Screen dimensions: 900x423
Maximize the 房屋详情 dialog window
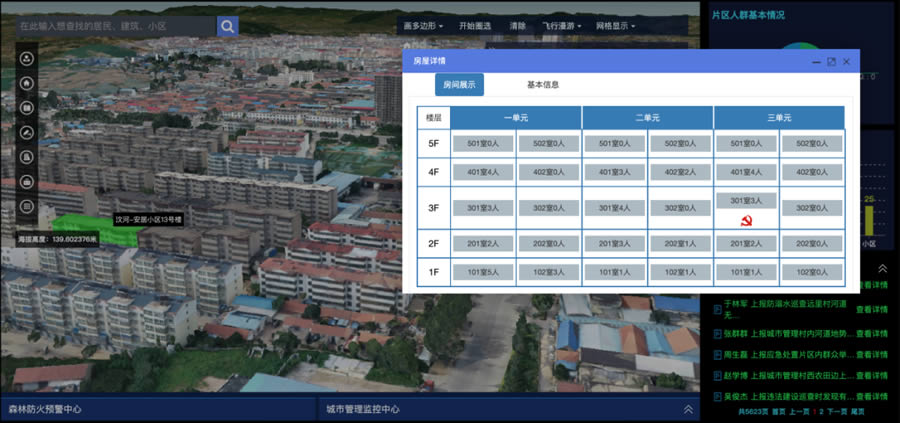[x=831, y=62]
